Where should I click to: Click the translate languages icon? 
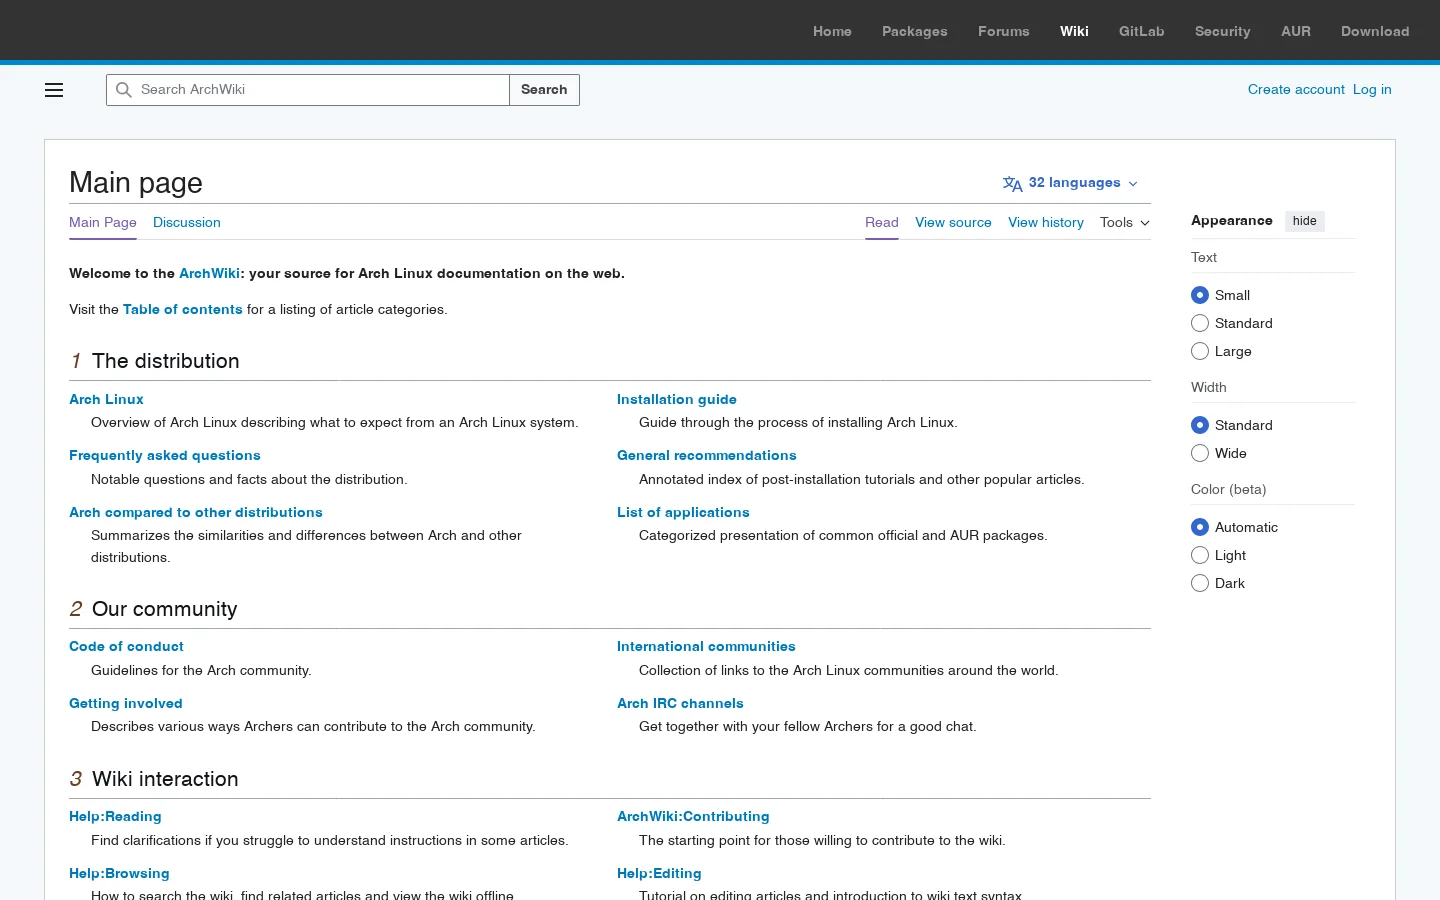coord(1012,184)
